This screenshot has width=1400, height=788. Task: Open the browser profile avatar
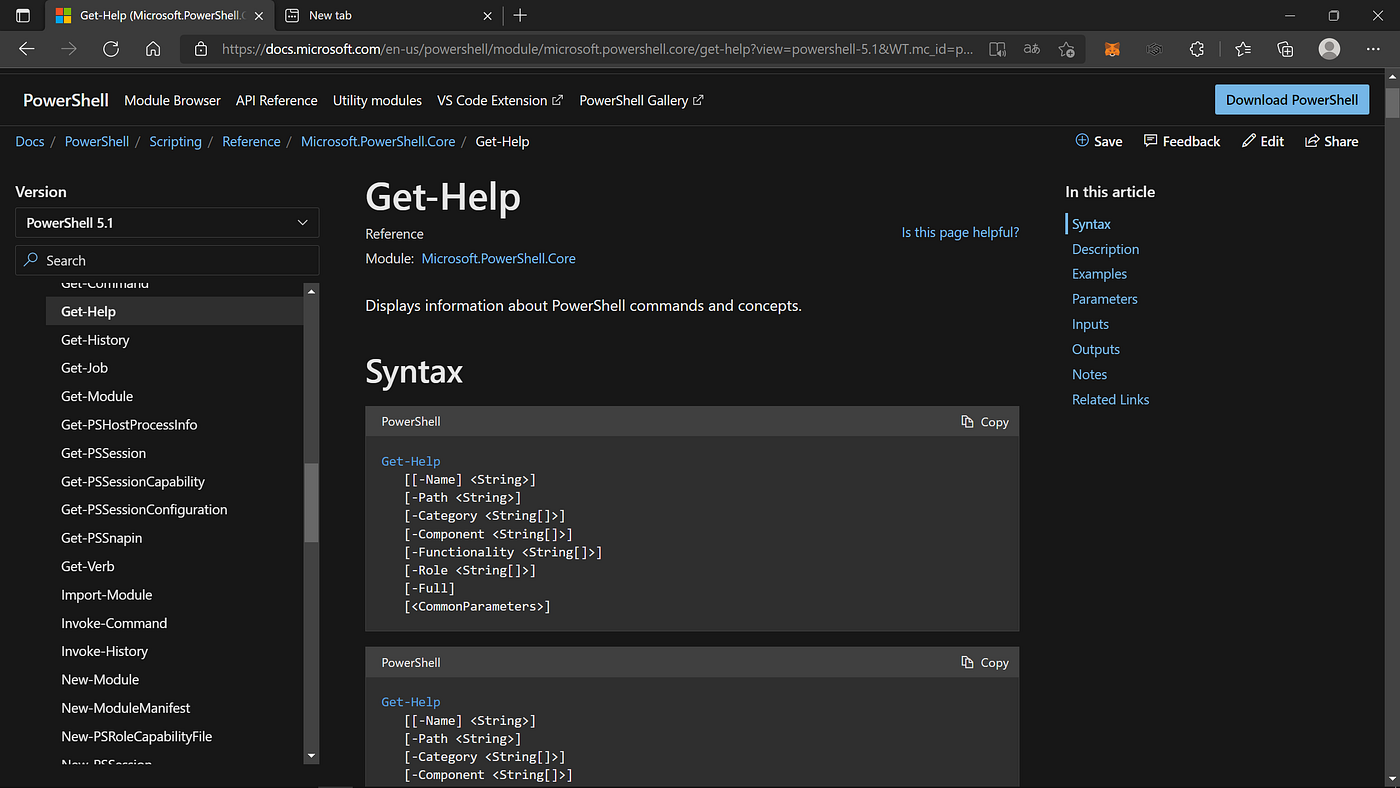(1329, 48)
